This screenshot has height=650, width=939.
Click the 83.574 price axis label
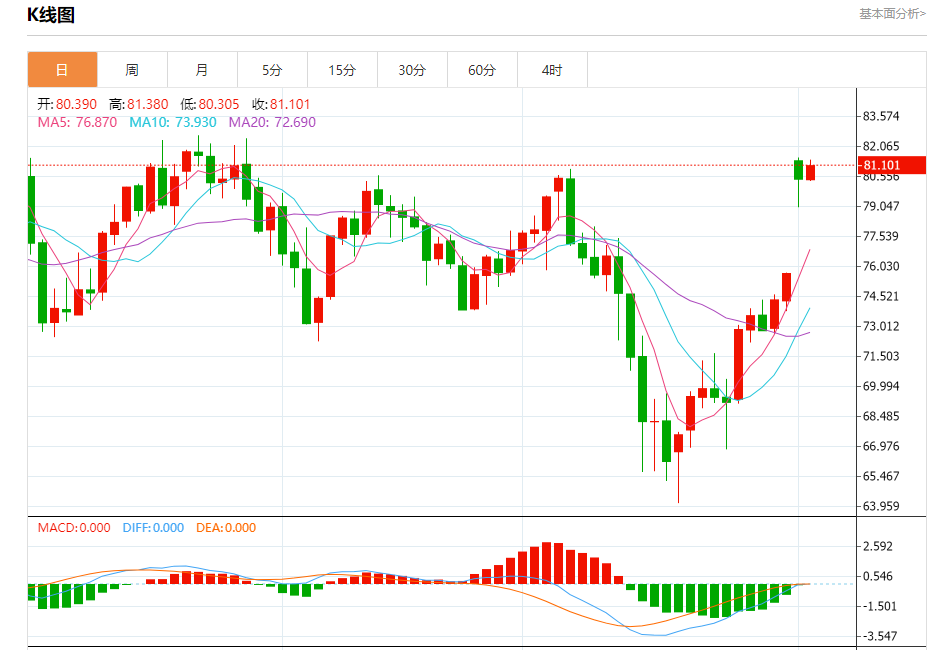(x=881, y=116)
